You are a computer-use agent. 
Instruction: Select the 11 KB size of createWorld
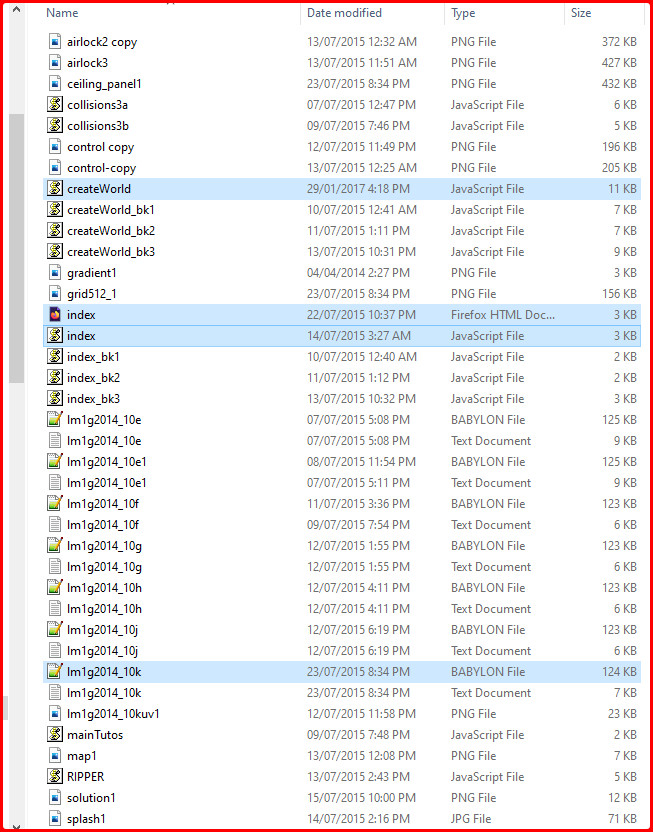(x=622, y=189)
